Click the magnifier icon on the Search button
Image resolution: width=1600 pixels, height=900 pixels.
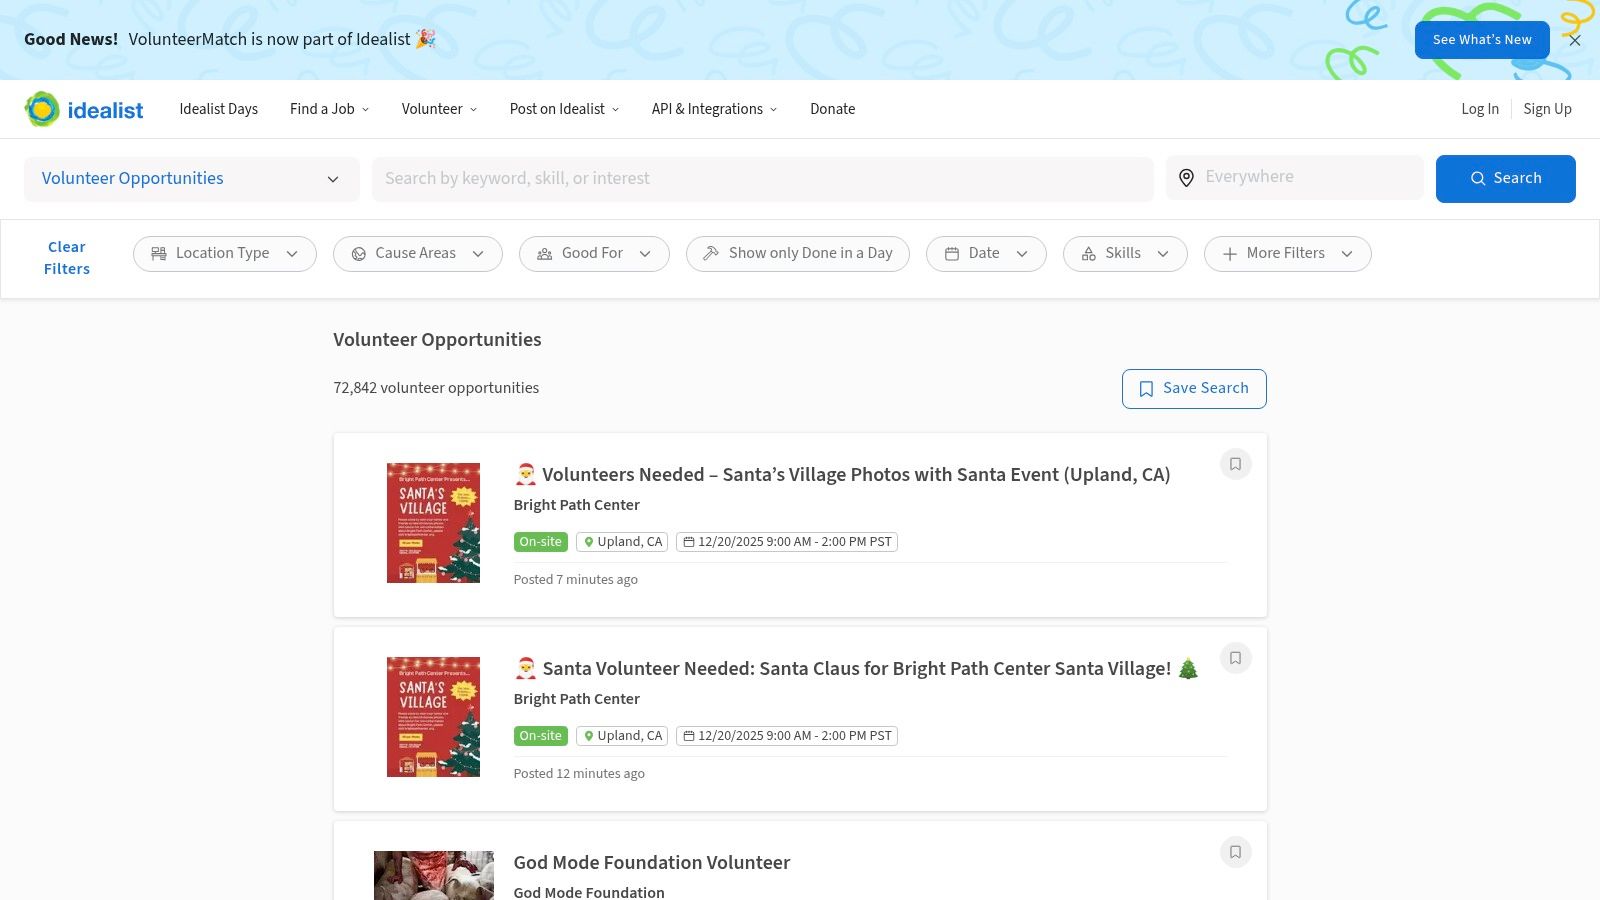[1477, 179]
